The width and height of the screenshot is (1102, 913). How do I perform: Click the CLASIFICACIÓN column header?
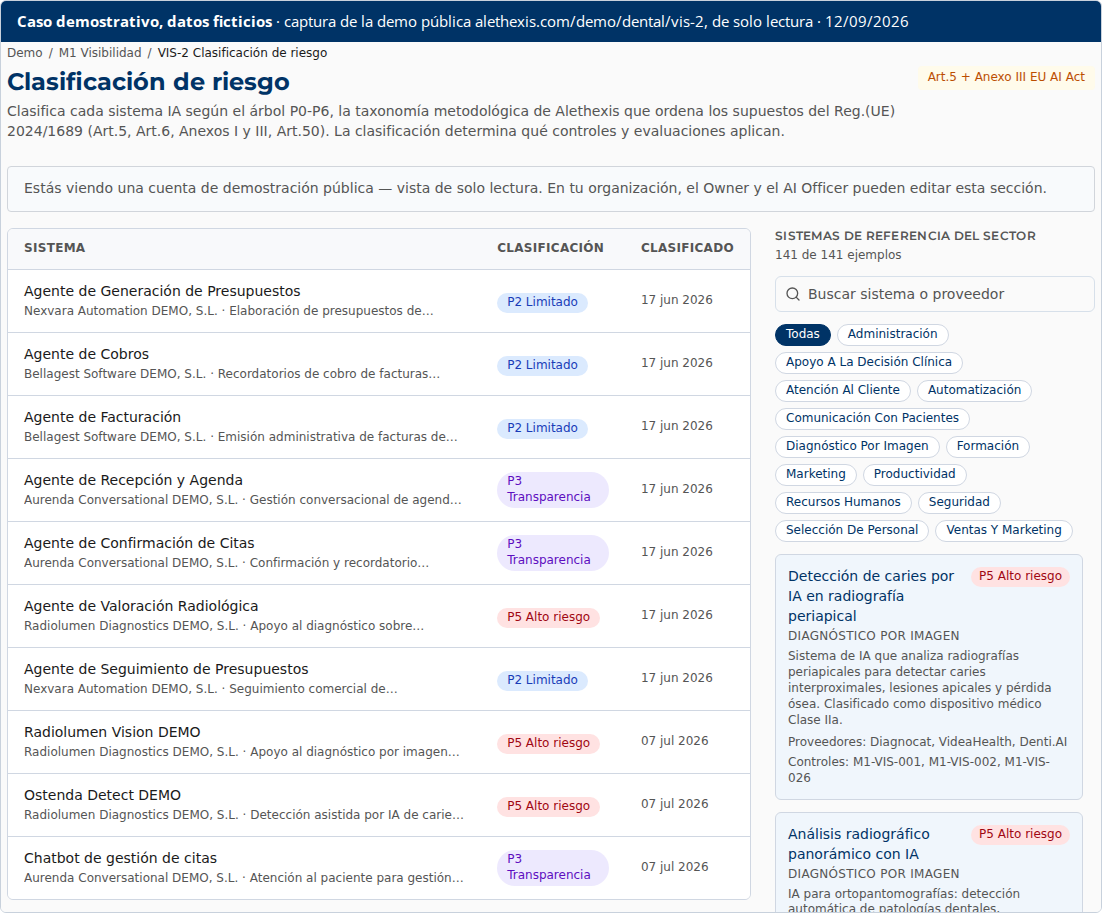(550, 247)
